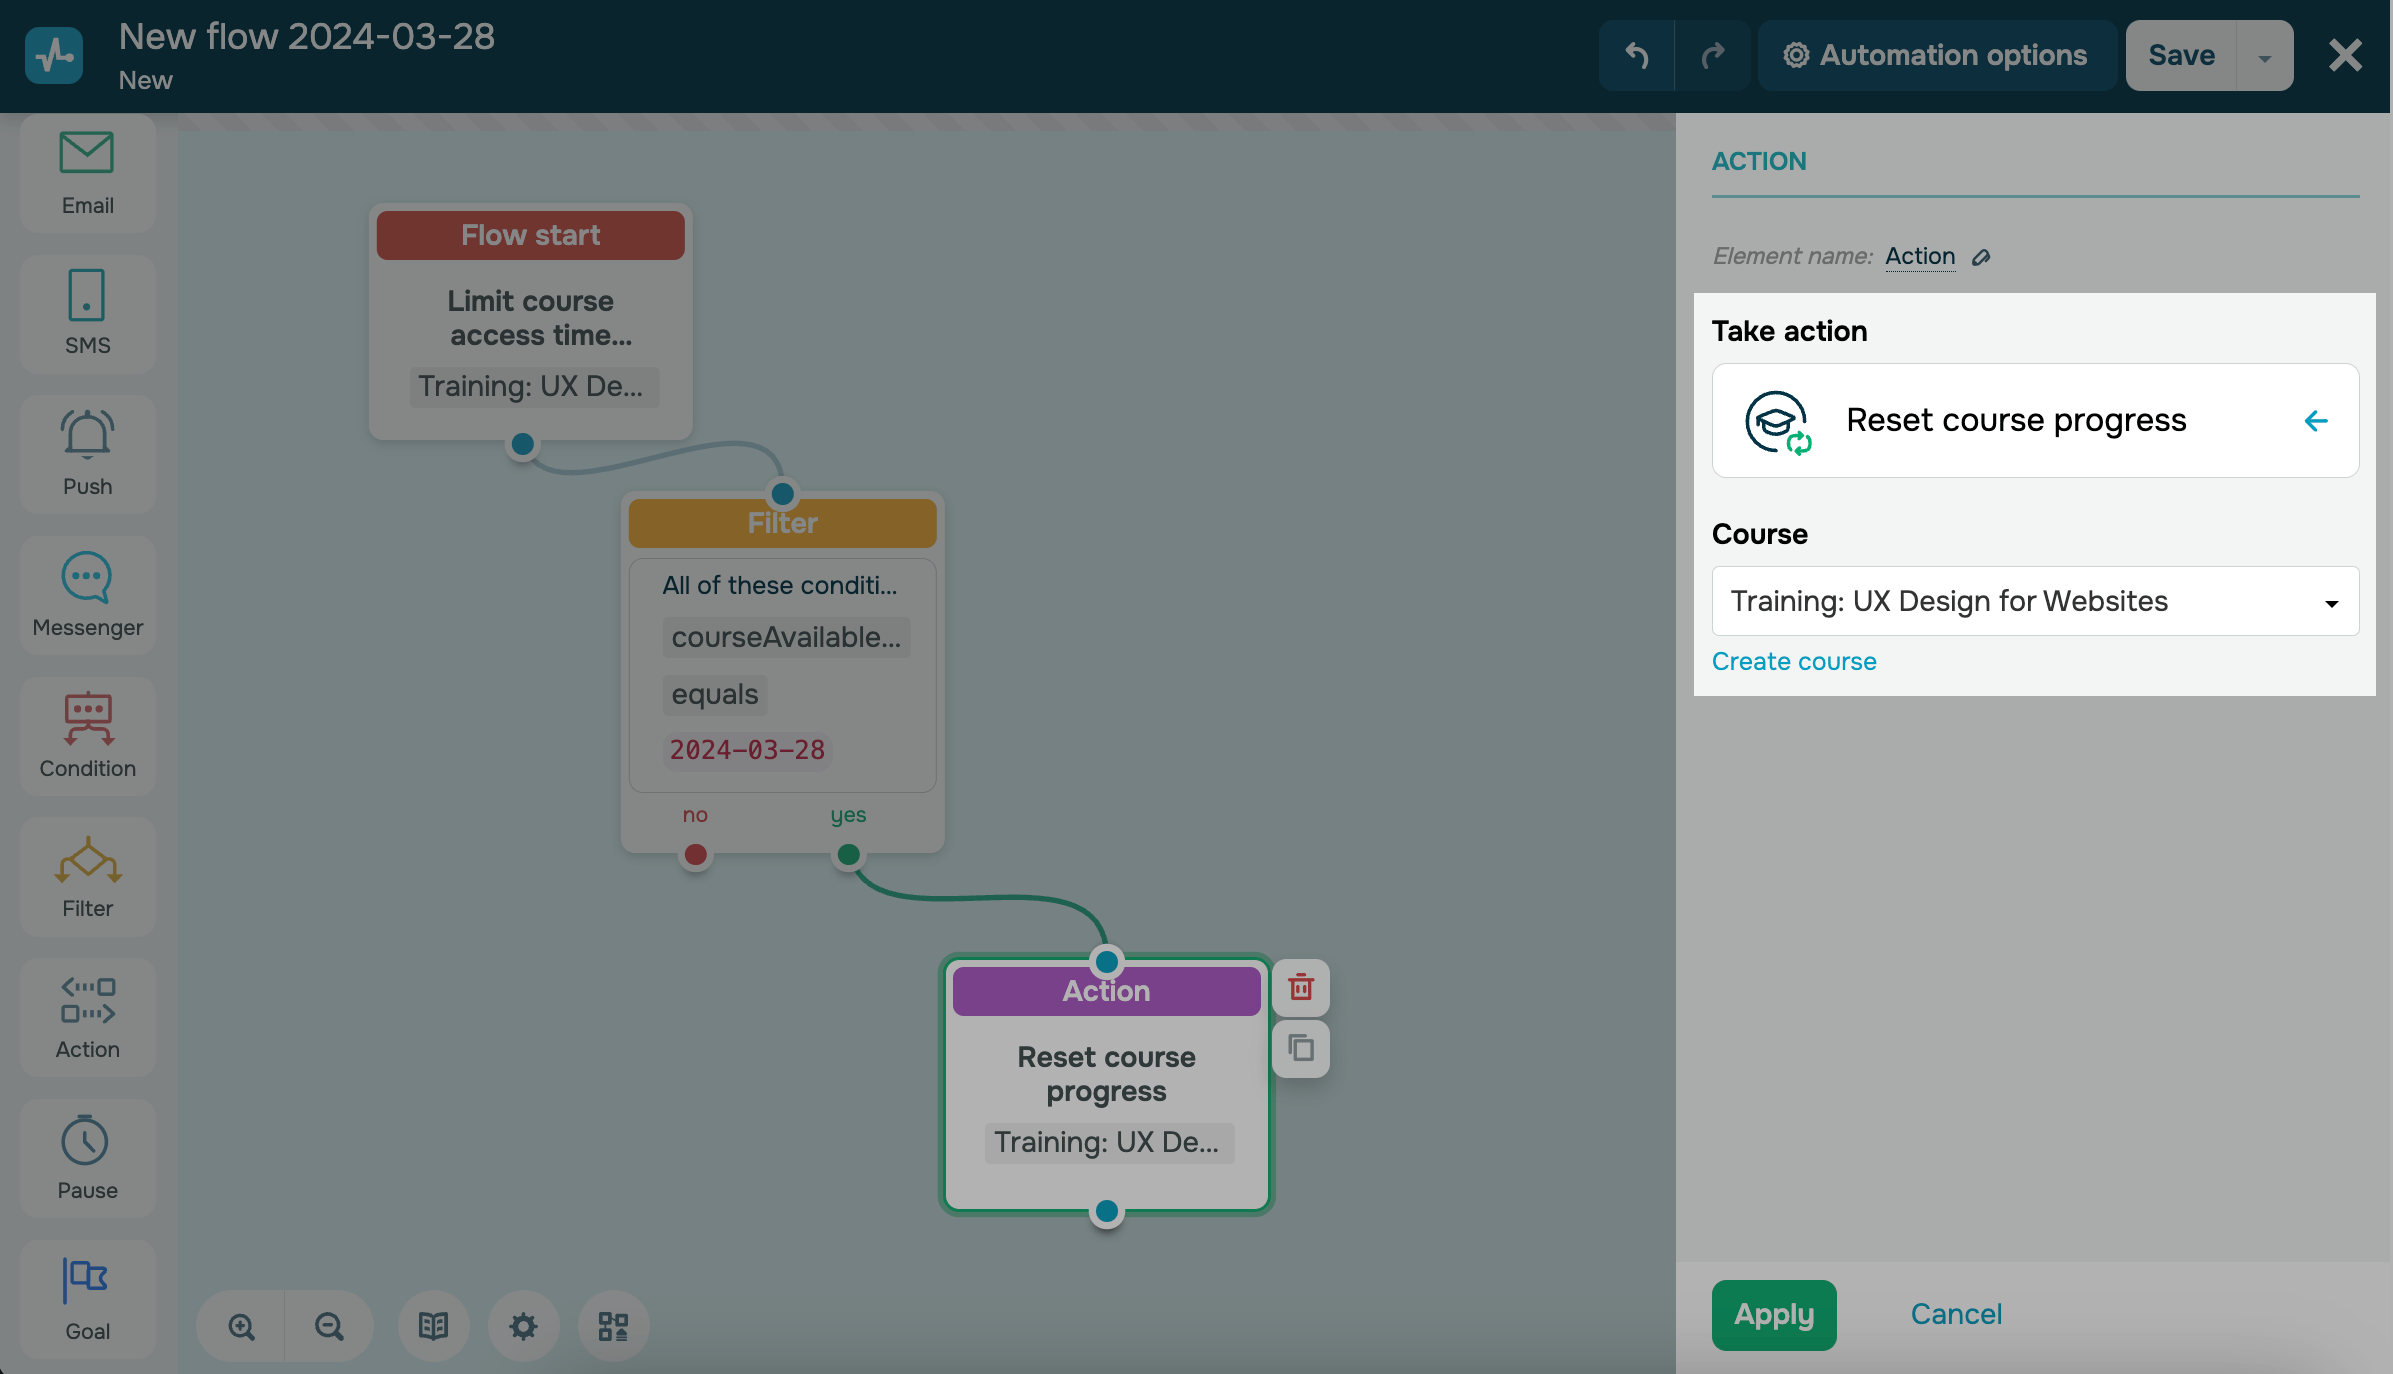The image size is (2393, 1374).
Task: Select the Goal flag icon
Action: (x=87, y=1280)
